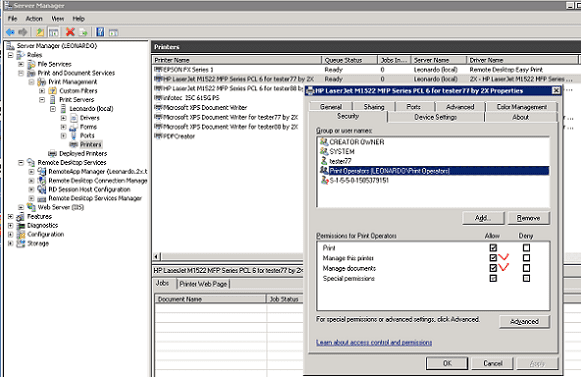Viewport: 581px width, 377px height.
Task: Click the Forms node icon
Action: pos(73,127)
